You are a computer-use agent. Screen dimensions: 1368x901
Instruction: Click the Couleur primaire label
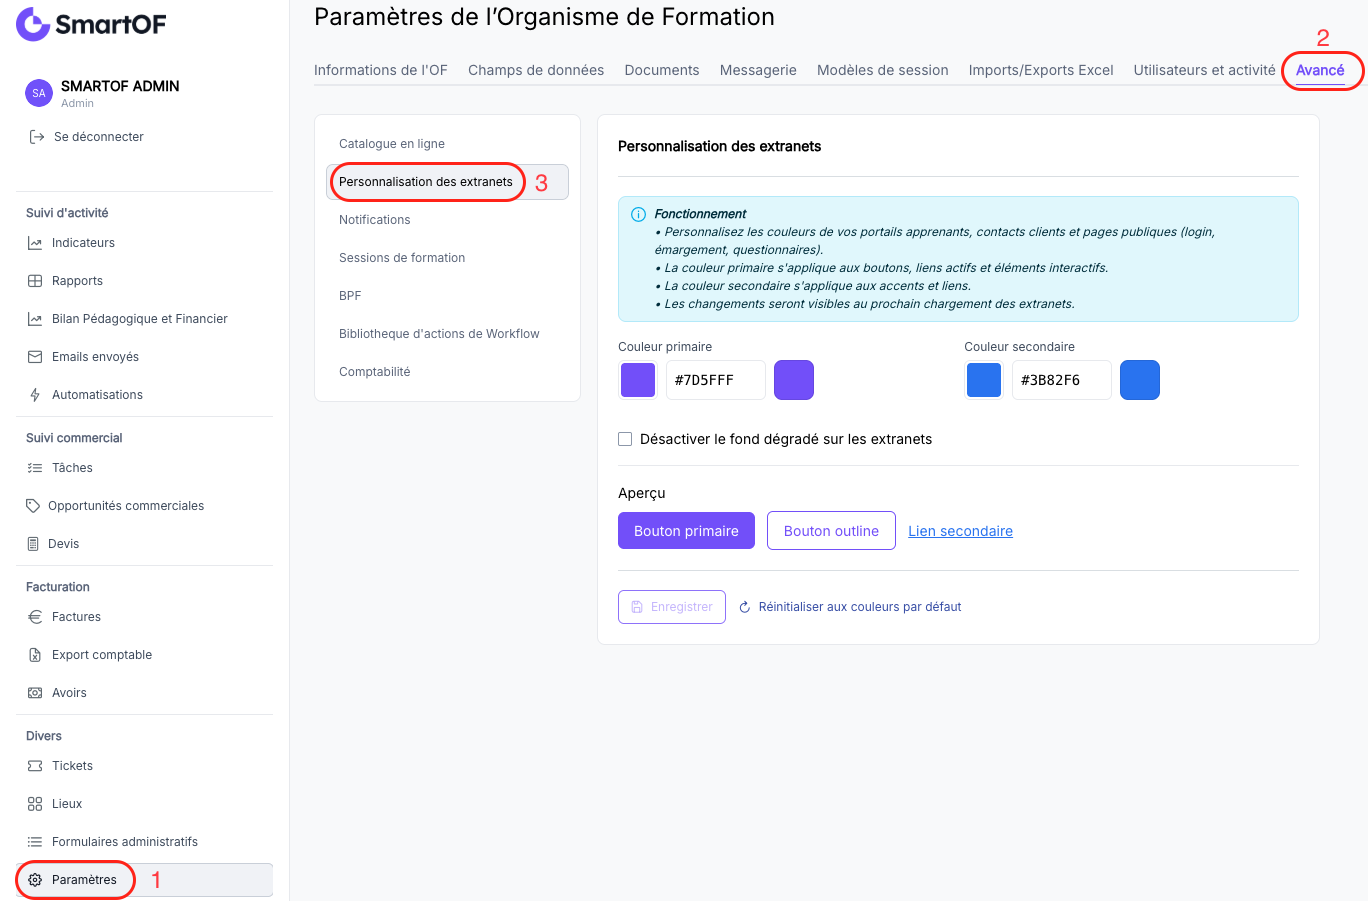click(665, 347)
